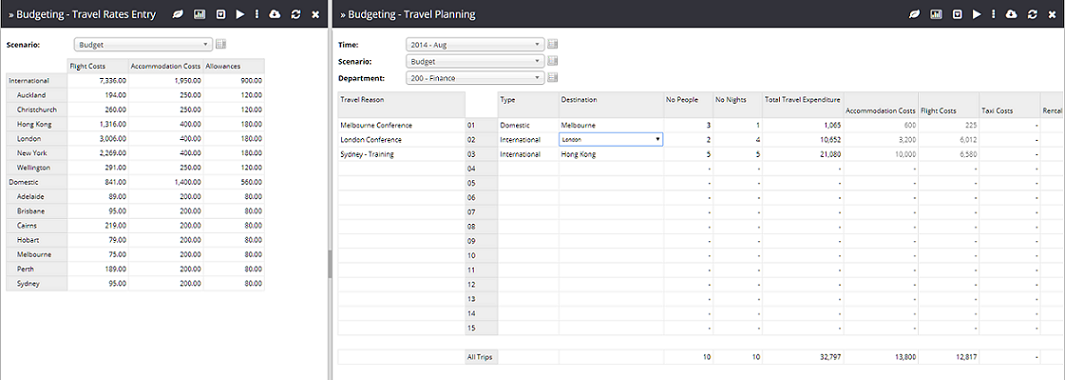1065x380 pixels.
Task: Click the Domestic type cell in row 01
Action: (528, 125)
